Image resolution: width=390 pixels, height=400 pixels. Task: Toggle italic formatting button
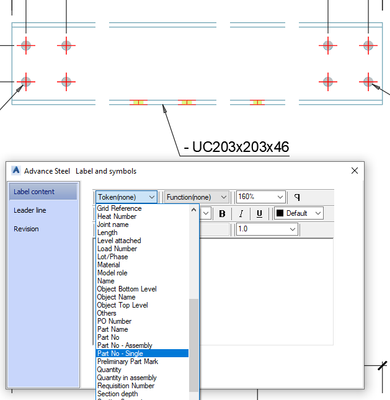[x=241, y=214]
